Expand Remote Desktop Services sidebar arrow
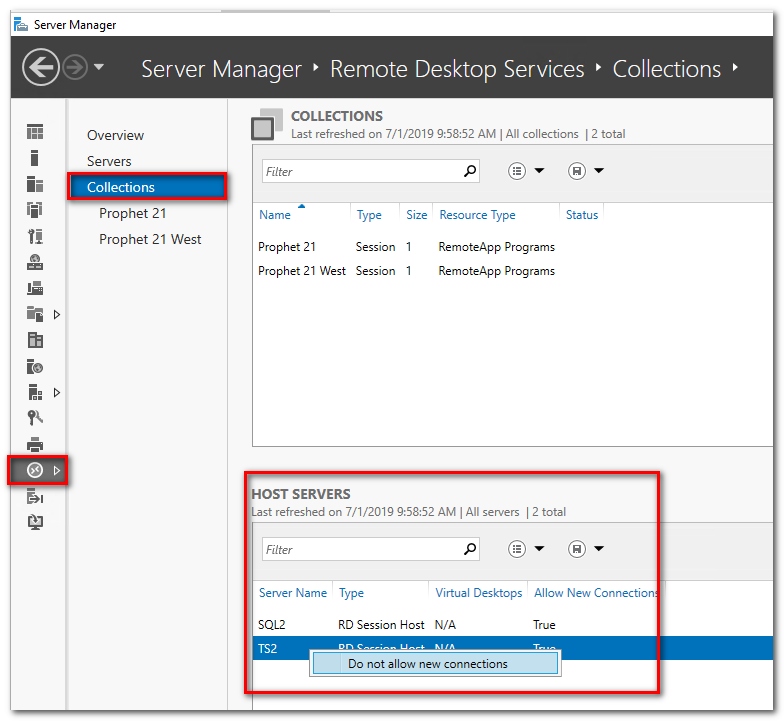Viewport: 784px width, 721px height. coord(57,470)
